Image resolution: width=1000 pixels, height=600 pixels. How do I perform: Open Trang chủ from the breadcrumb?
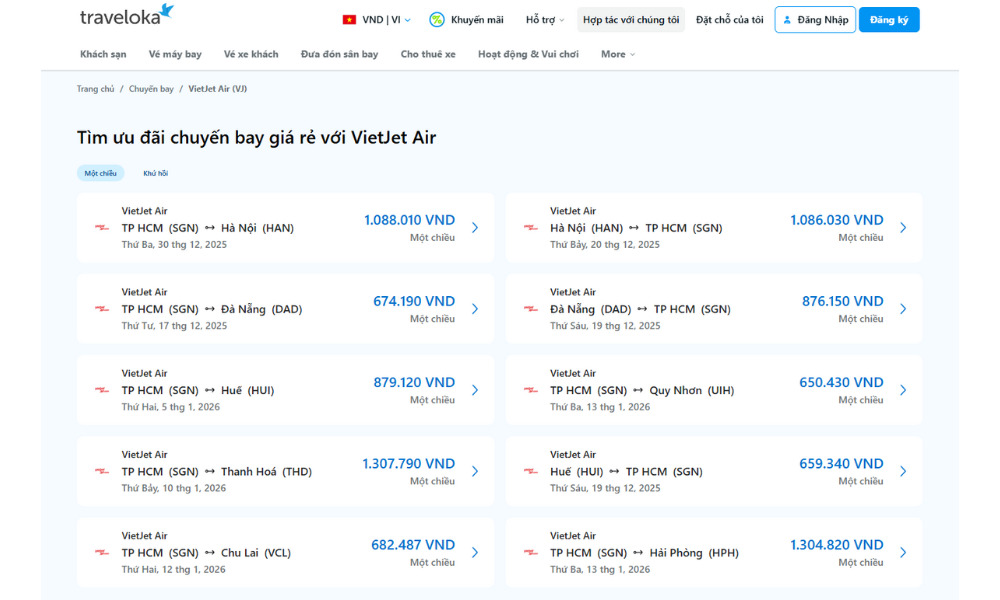pyautogui.click(x=95, y=88)
